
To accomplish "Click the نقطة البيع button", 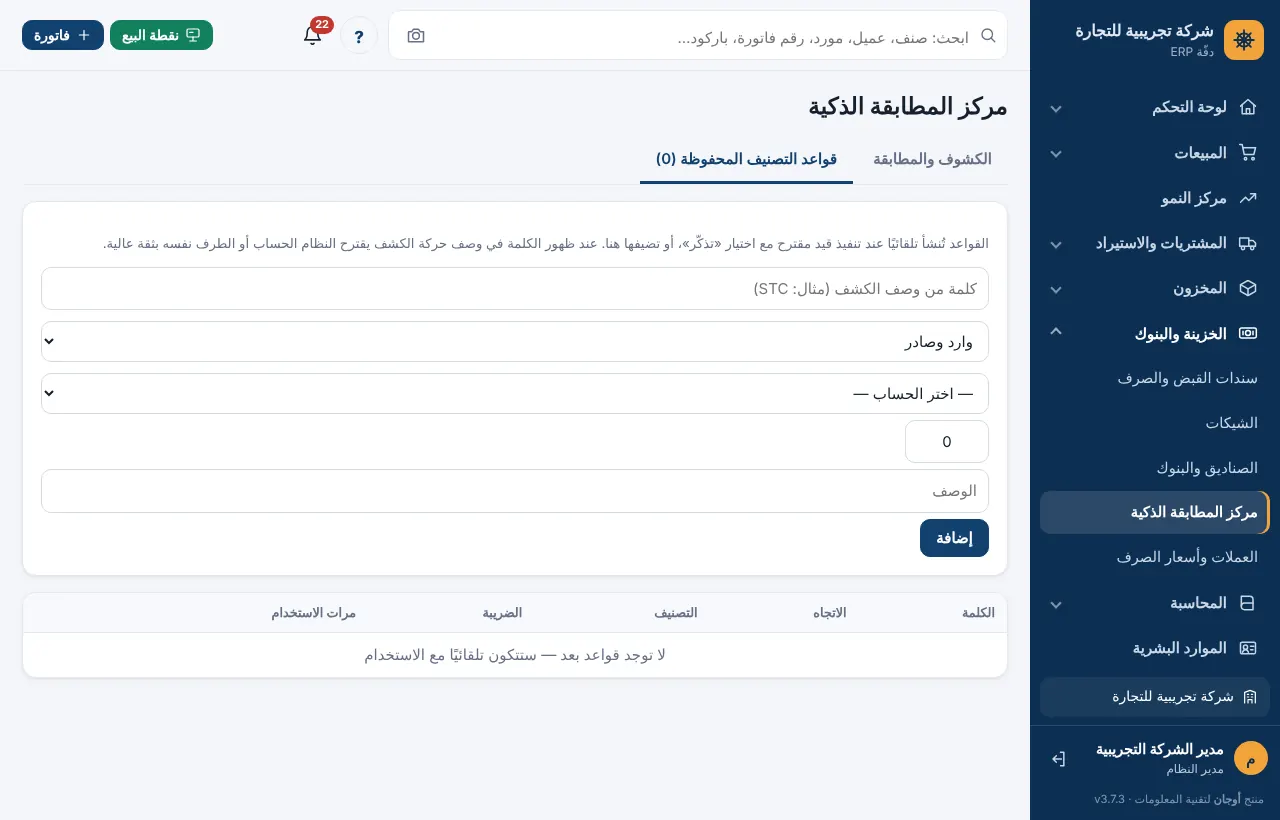I will pos(161,35).
